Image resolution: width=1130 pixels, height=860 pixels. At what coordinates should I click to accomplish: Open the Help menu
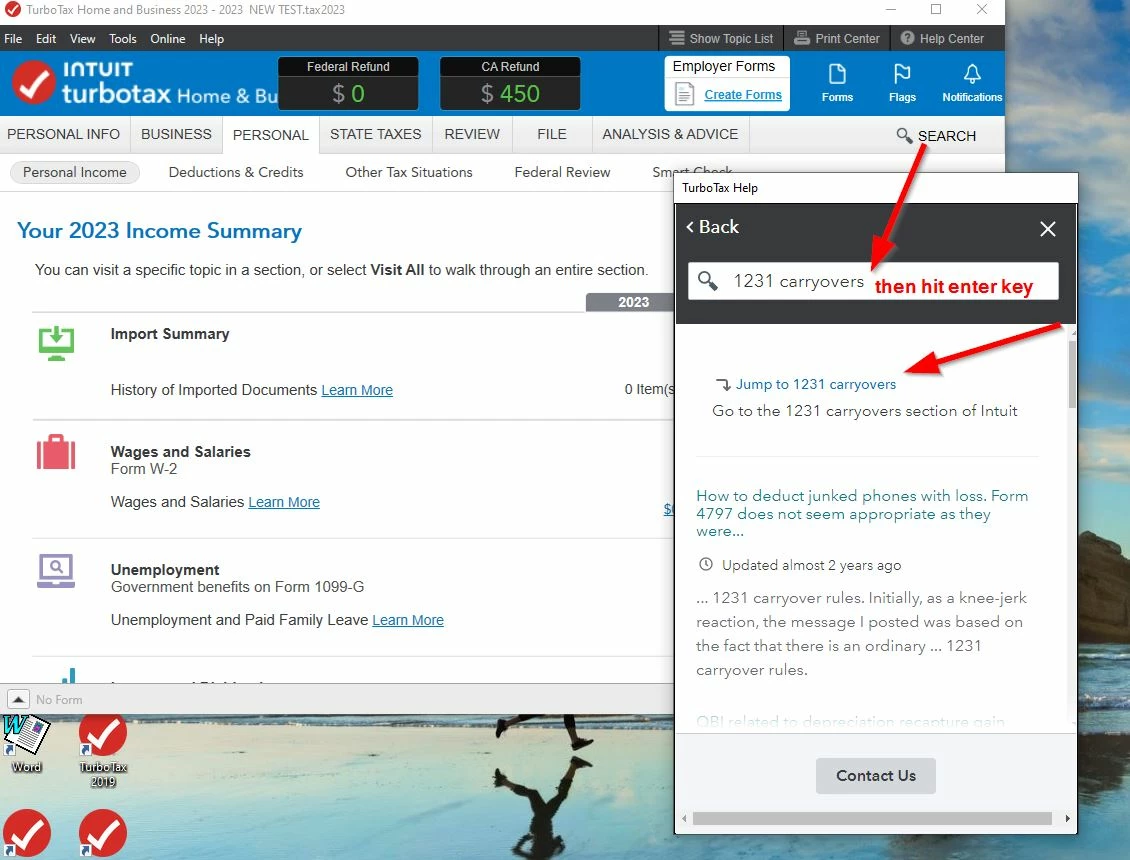[211, 38]
